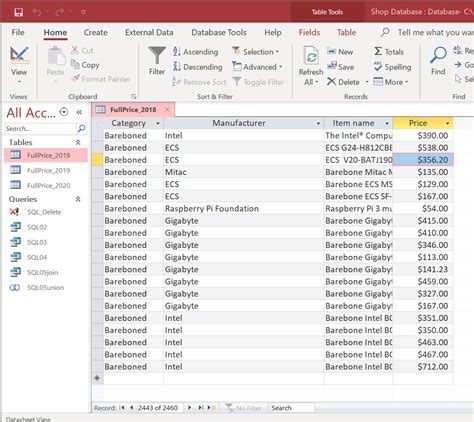The width and height of the screenshot is (474, 422).
Task: Click Delete record command
Action: pyautogui.click(x=343, y=82)
